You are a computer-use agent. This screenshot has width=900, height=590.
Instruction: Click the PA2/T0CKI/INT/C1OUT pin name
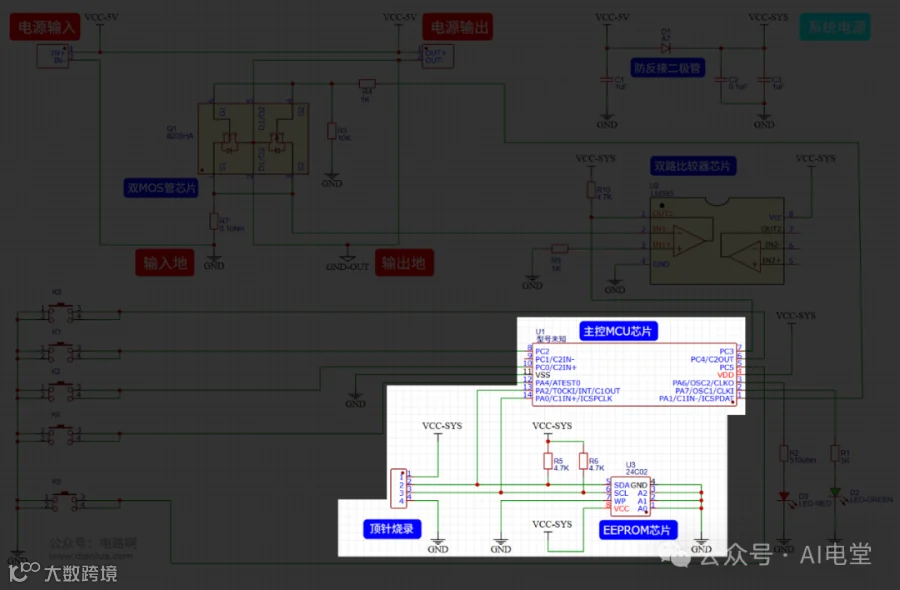pyautogui.click(x=577, y=391)
